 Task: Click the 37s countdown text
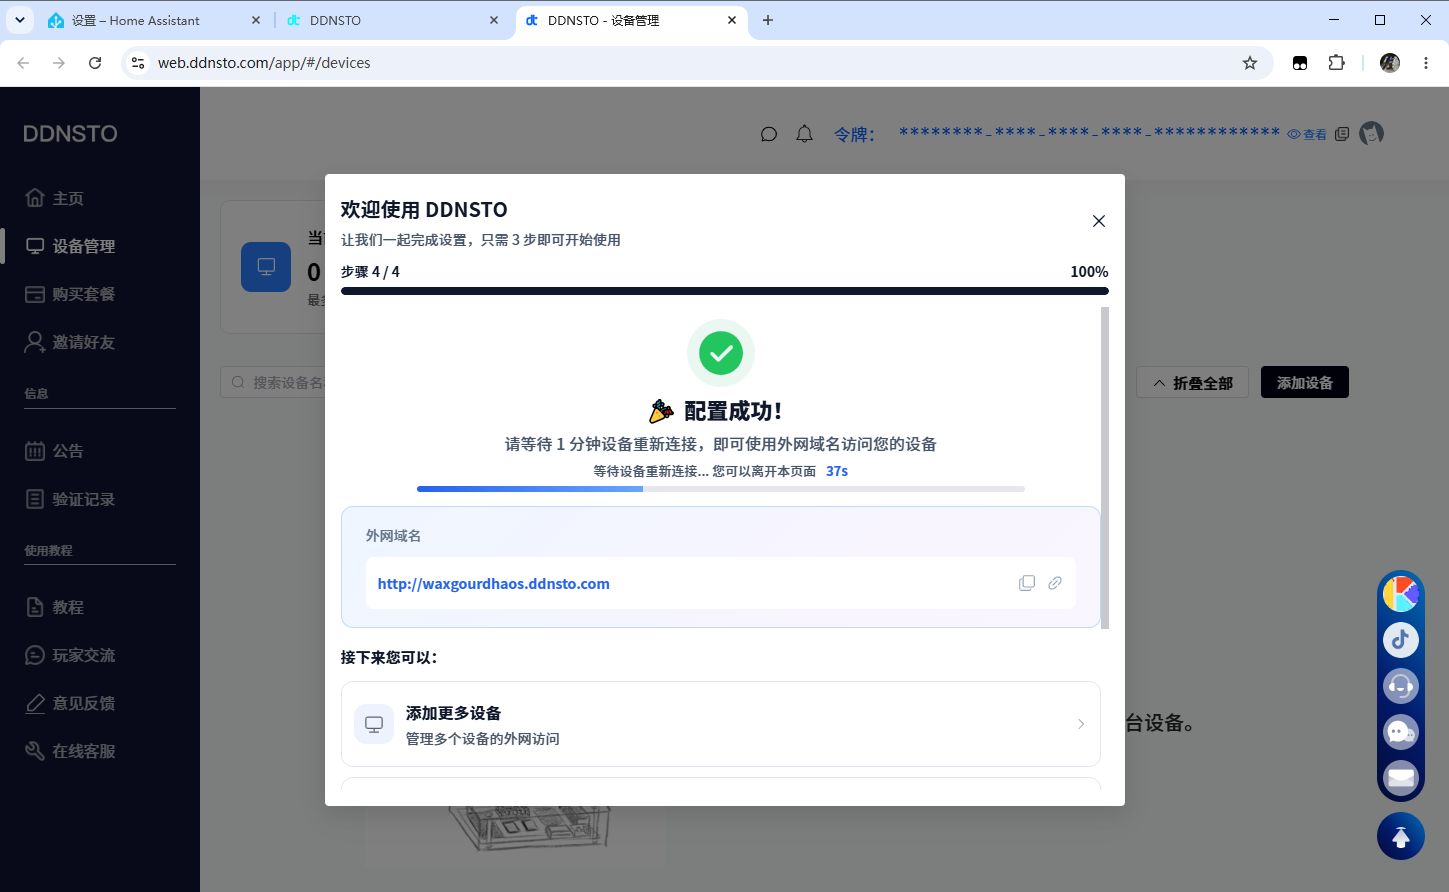pyautogui.click(x=837, y=471)
